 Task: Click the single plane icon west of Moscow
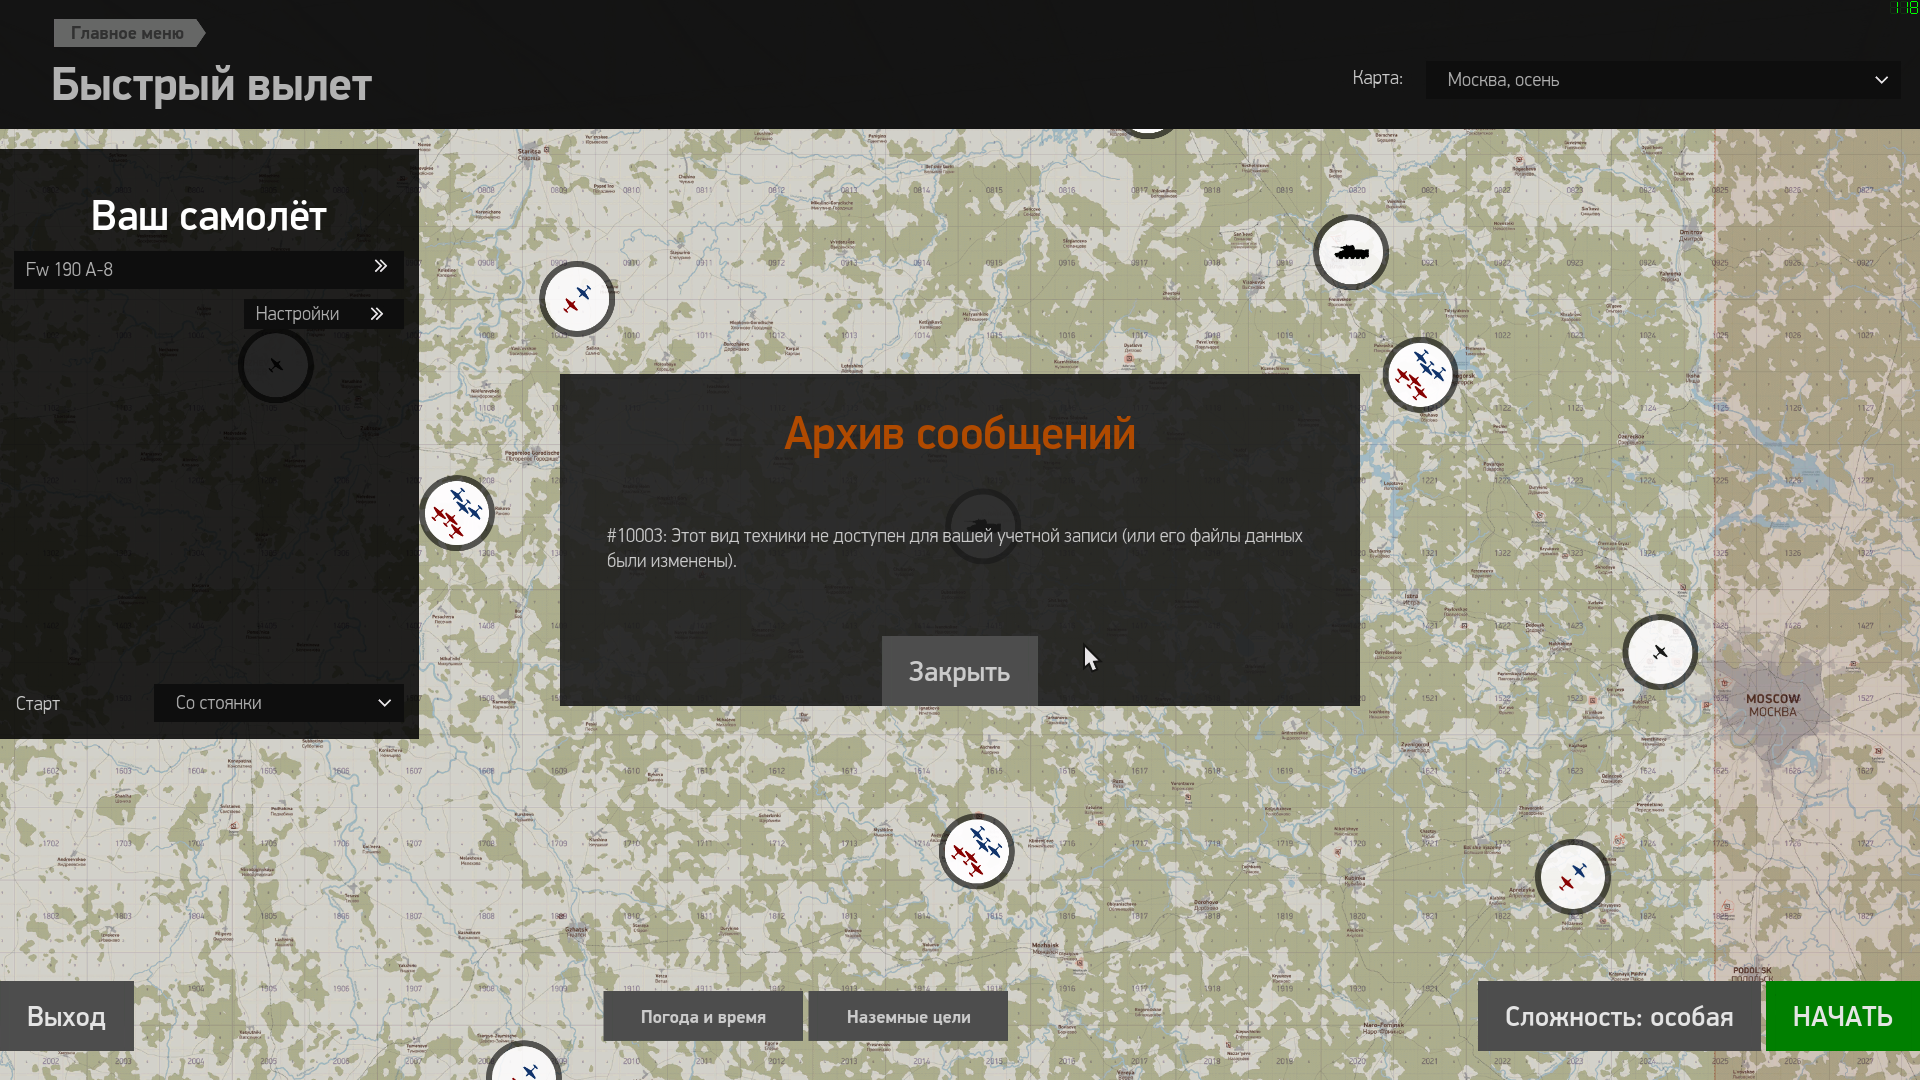pos(1660,652)
